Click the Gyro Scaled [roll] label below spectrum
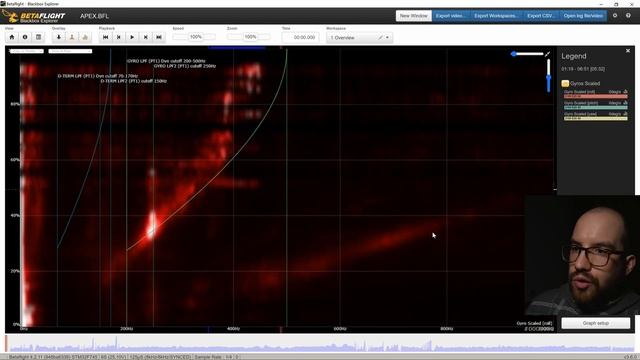Image resolution: width=640 pixels, height=360 pixels. (x=534, y=323)
